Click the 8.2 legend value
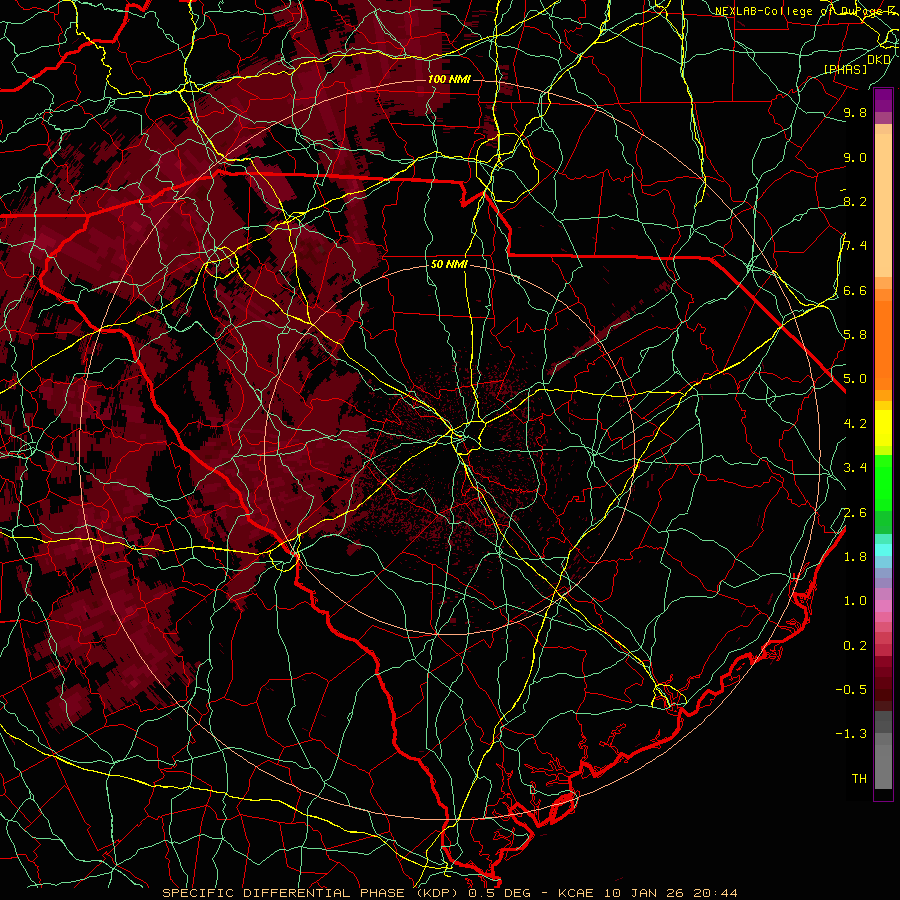This screenshot has width=900, height=900. (855, 201)
